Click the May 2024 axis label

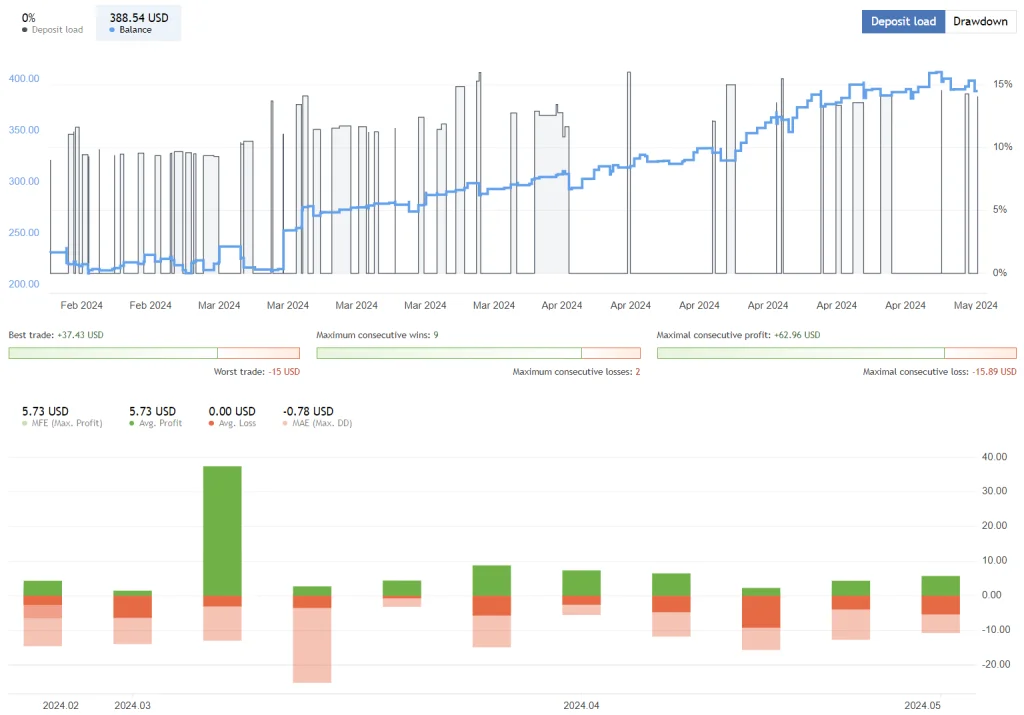click(x=975, y=305)
